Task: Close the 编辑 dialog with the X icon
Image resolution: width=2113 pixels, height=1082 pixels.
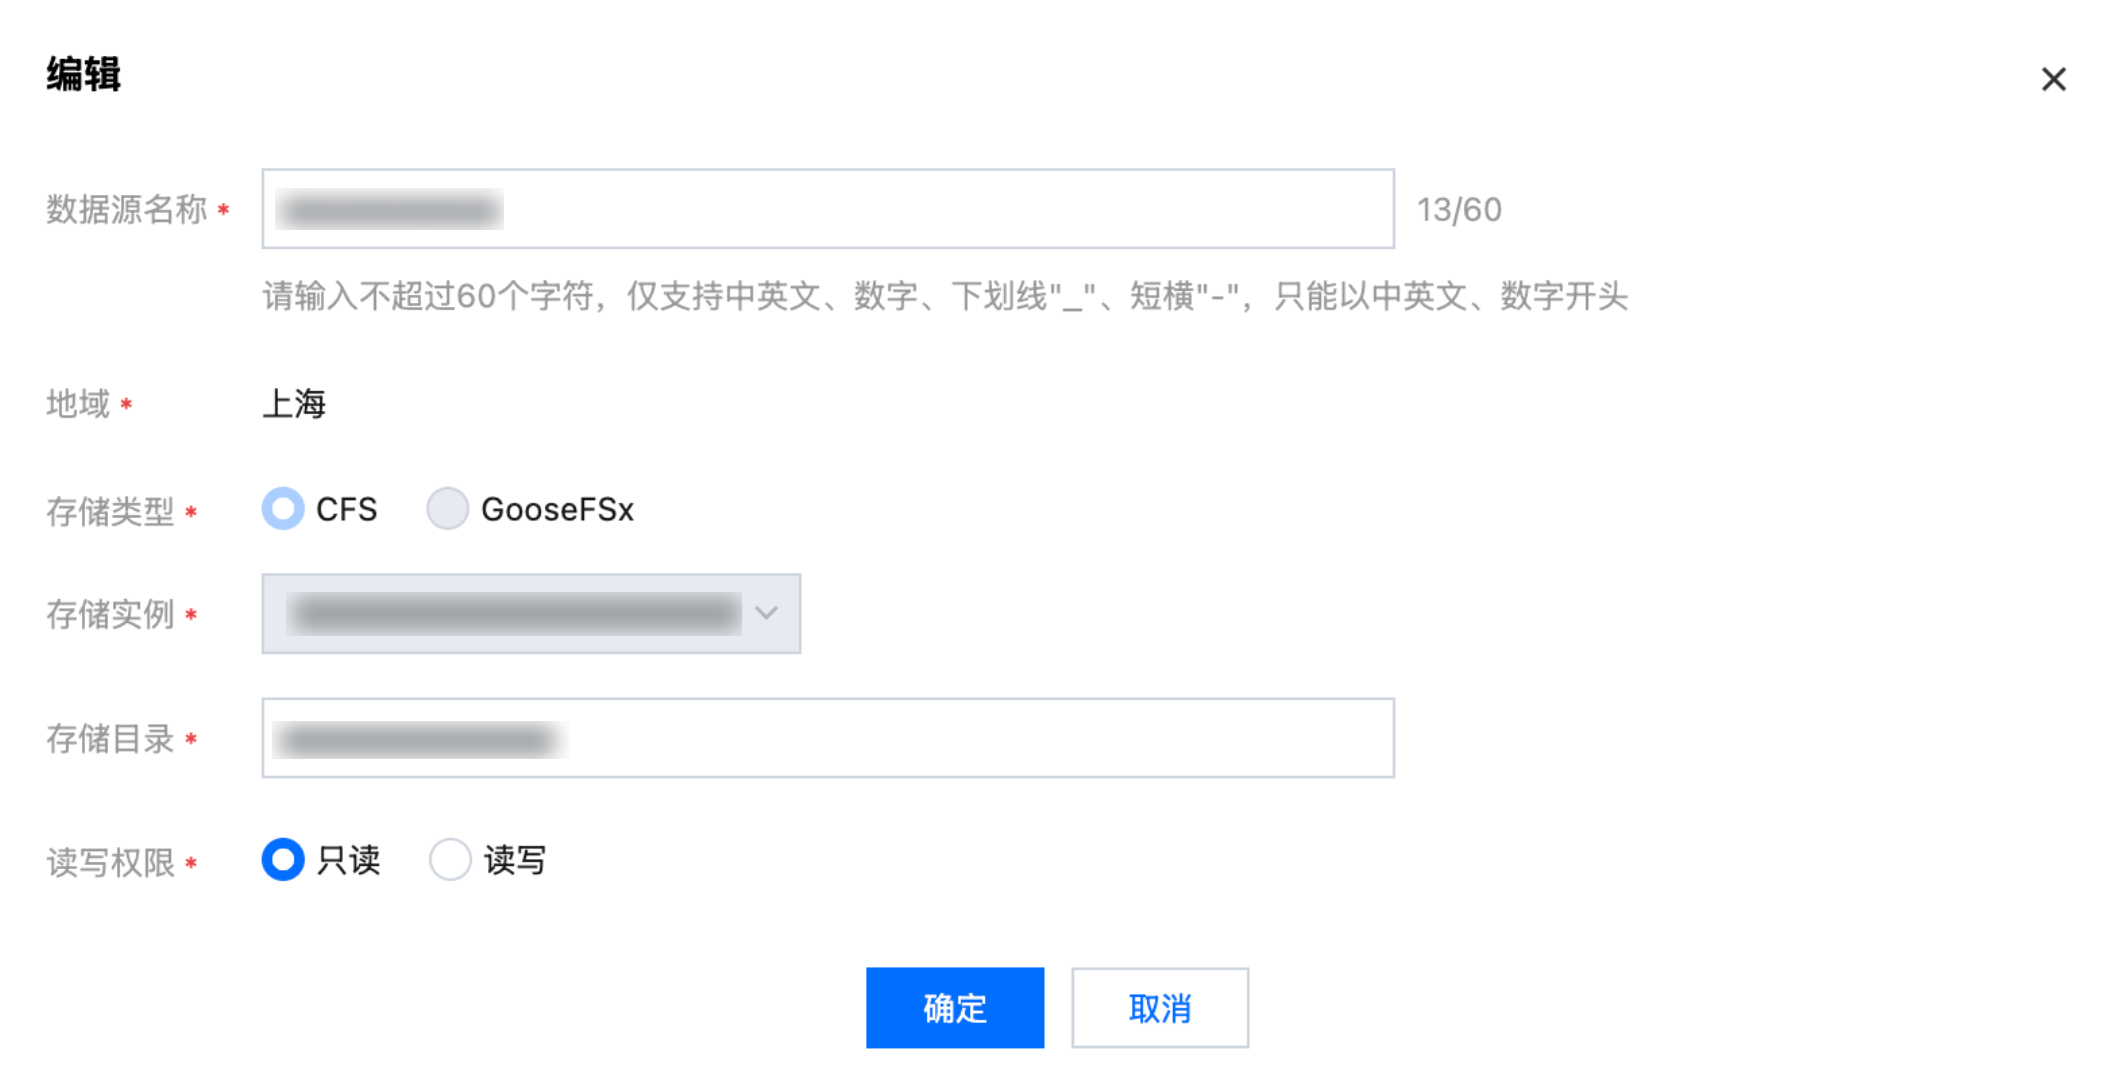Action: tap(2053, 79)
